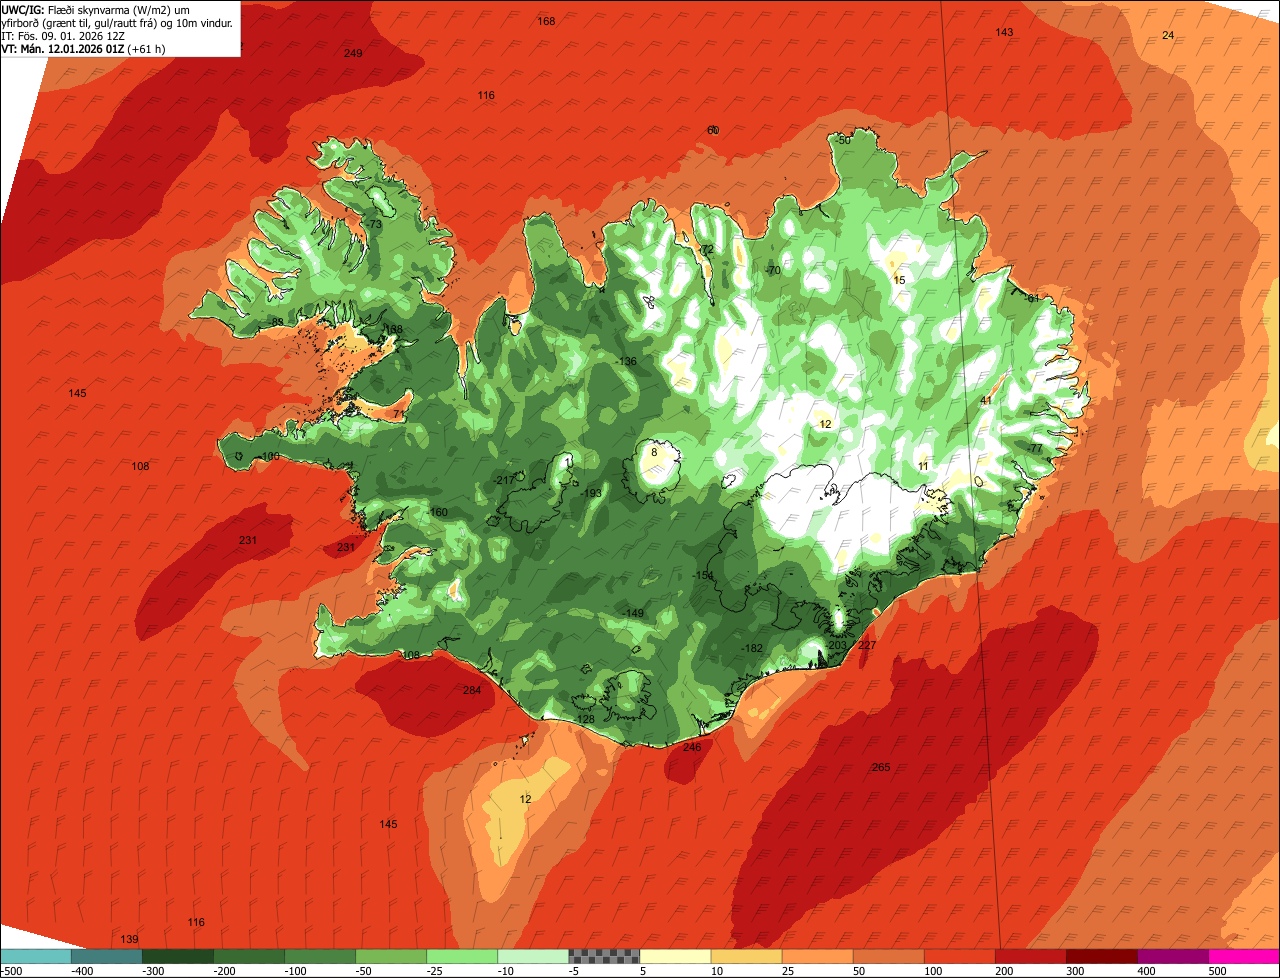Select the magenta above-500 legend swatch
The height and width of the screenshot is (978, 1280).
coord(1243,956)
